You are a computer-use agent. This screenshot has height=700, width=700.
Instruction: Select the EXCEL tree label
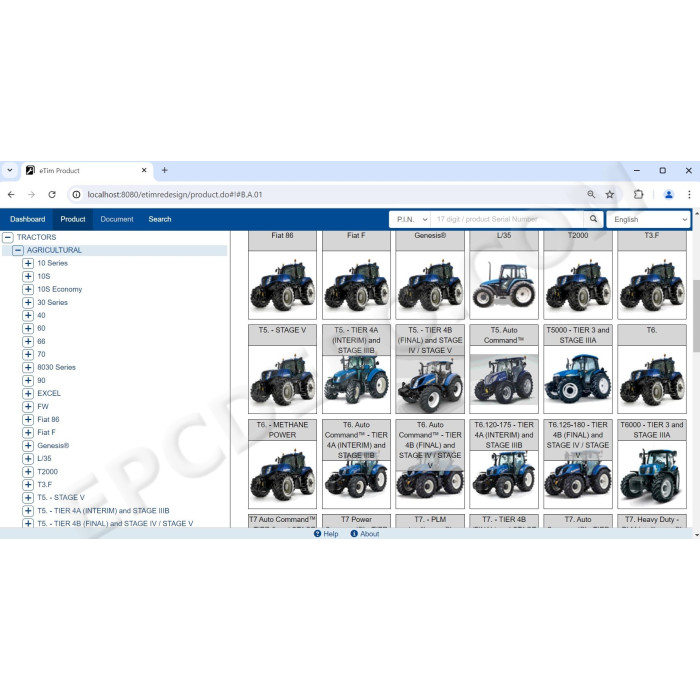coord(49,393)
